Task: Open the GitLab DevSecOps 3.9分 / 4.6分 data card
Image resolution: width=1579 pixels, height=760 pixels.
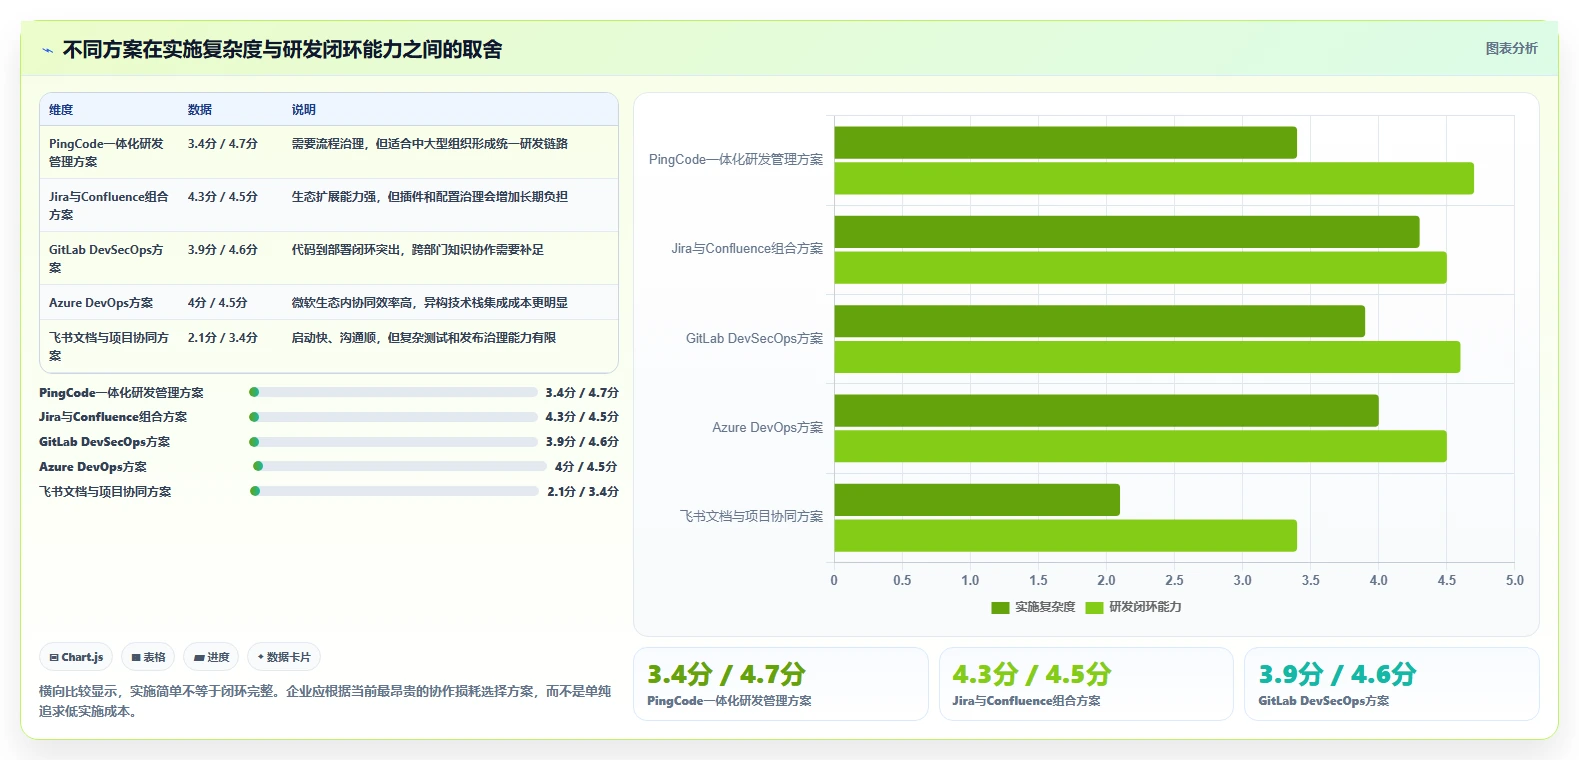Action: tap(1391, 684)
